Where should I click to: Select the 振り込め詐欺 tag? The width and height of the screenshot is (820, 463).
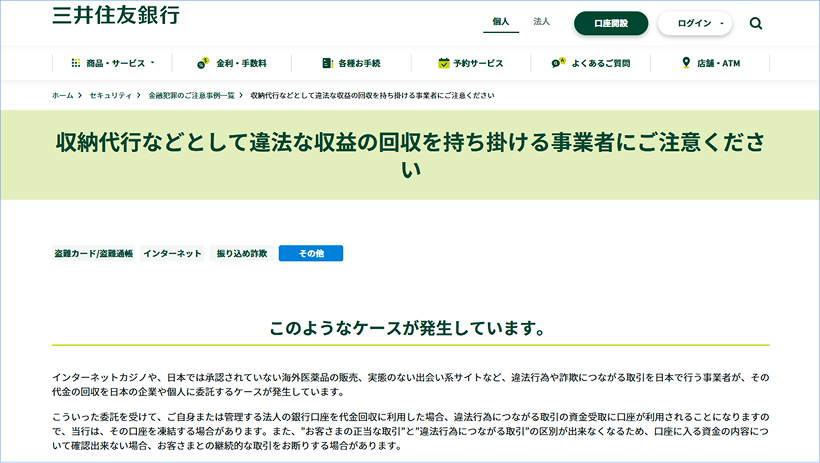tap(242, 253)
